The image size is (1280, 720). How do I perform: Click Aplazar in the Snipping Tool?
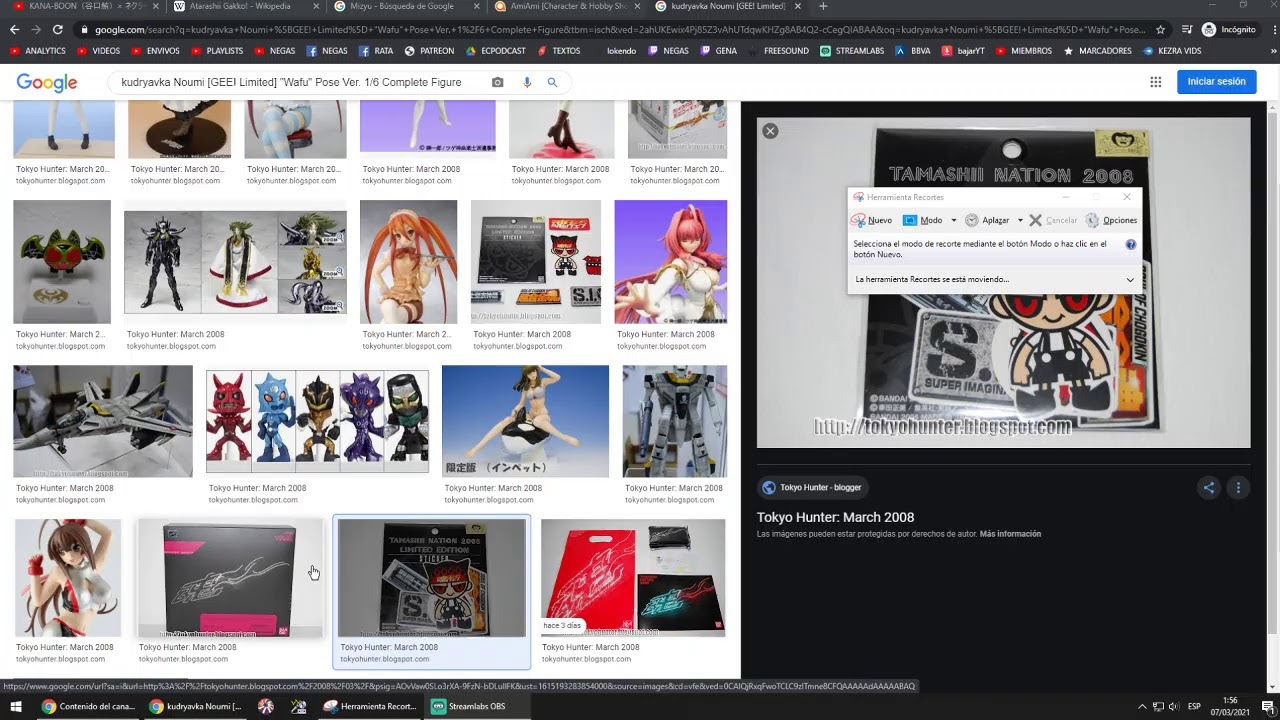tap(987, 220)
